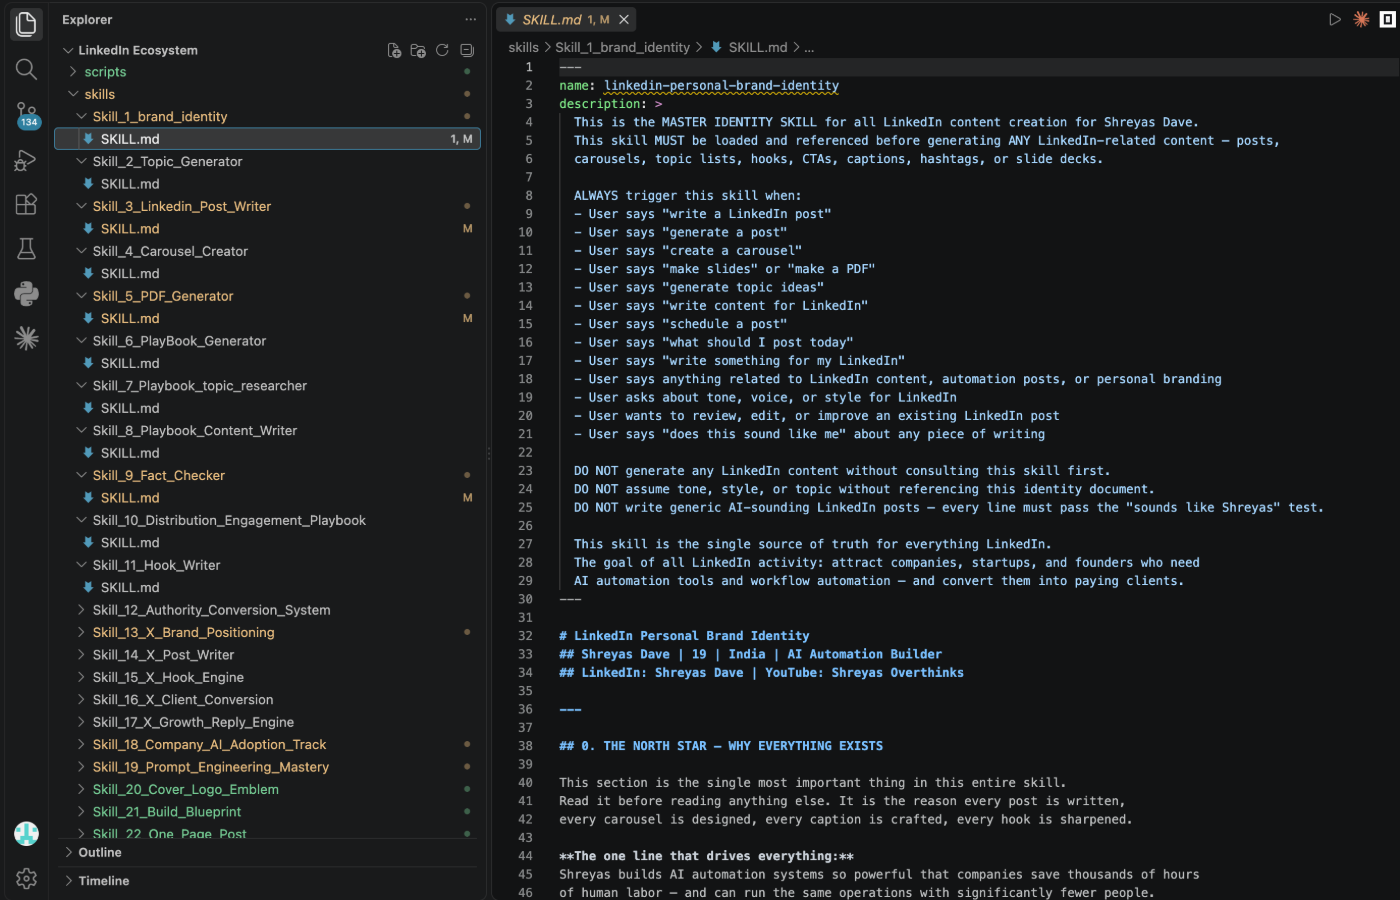Open the Explorer view in the activity bar
Viewport: 1400px width, 900px height.
pos(27,24)
